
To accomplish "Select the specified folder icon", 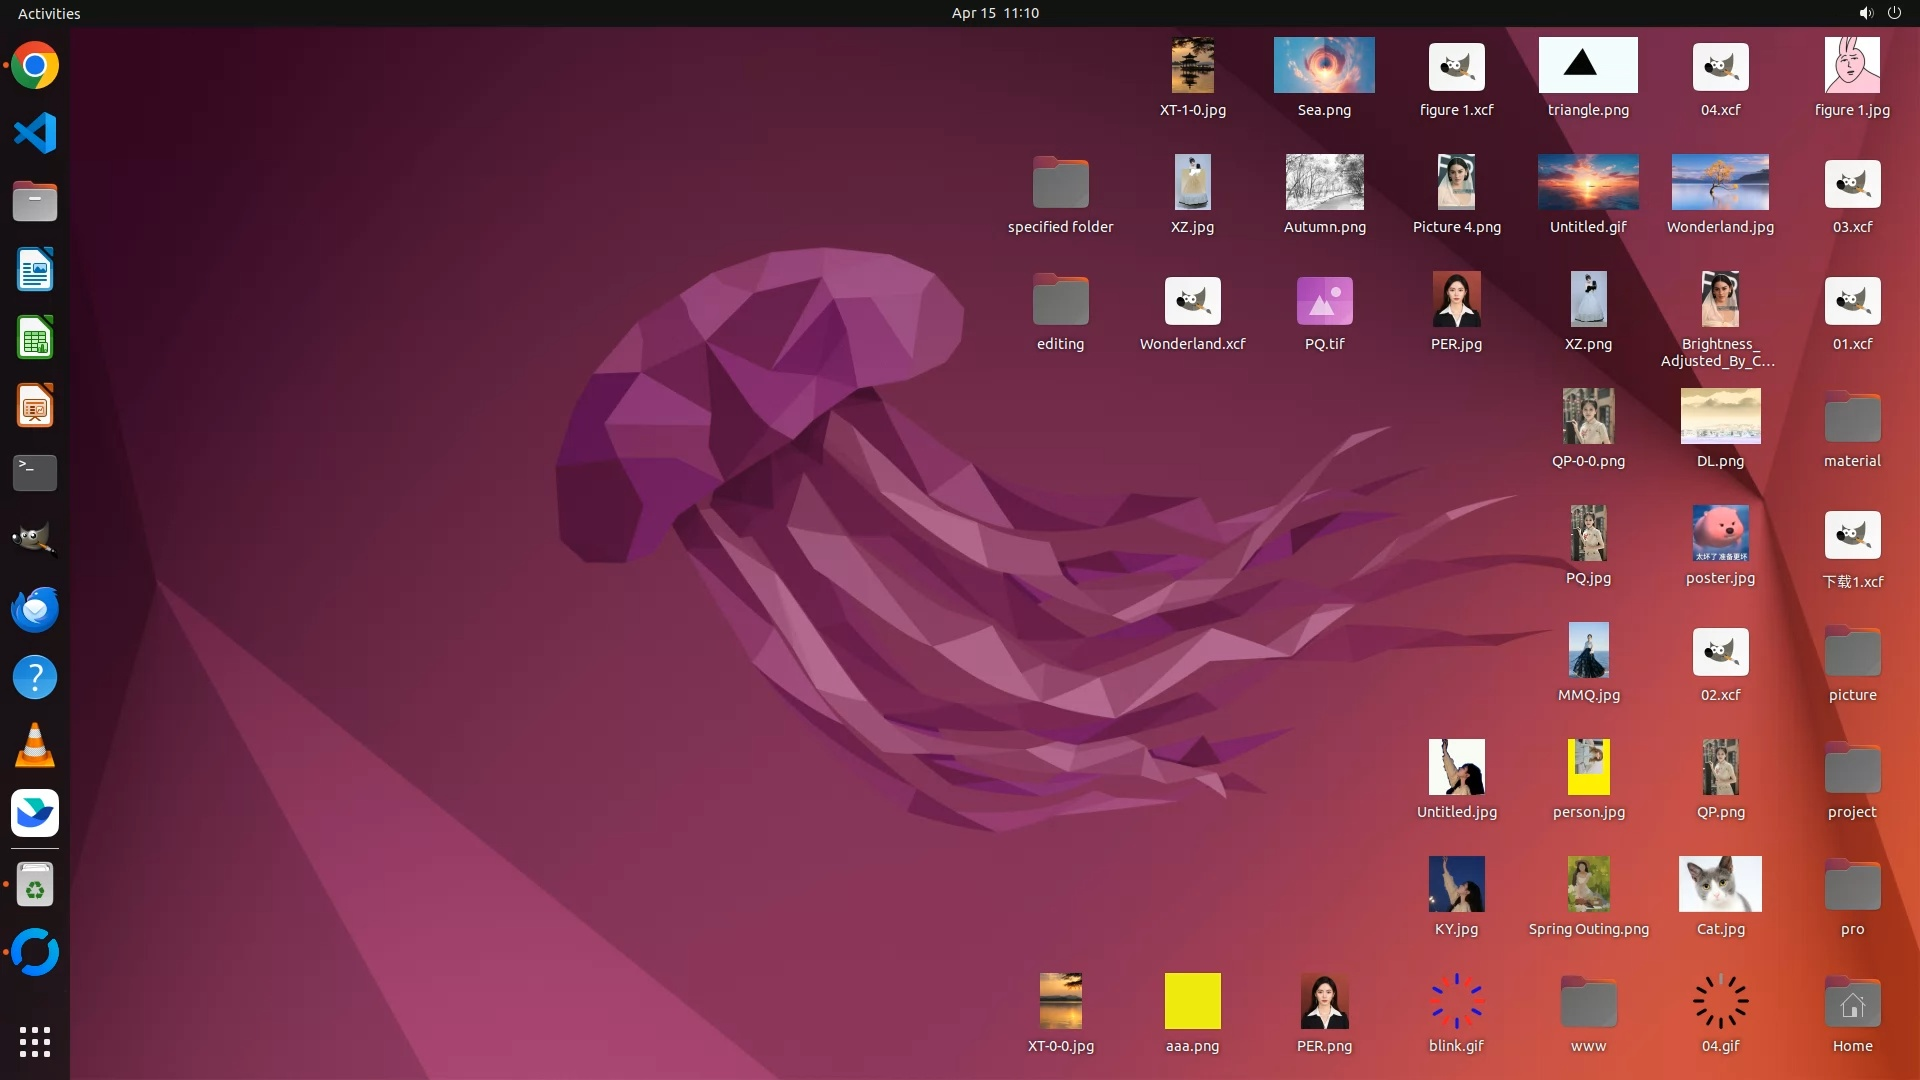I will 1060,184.
